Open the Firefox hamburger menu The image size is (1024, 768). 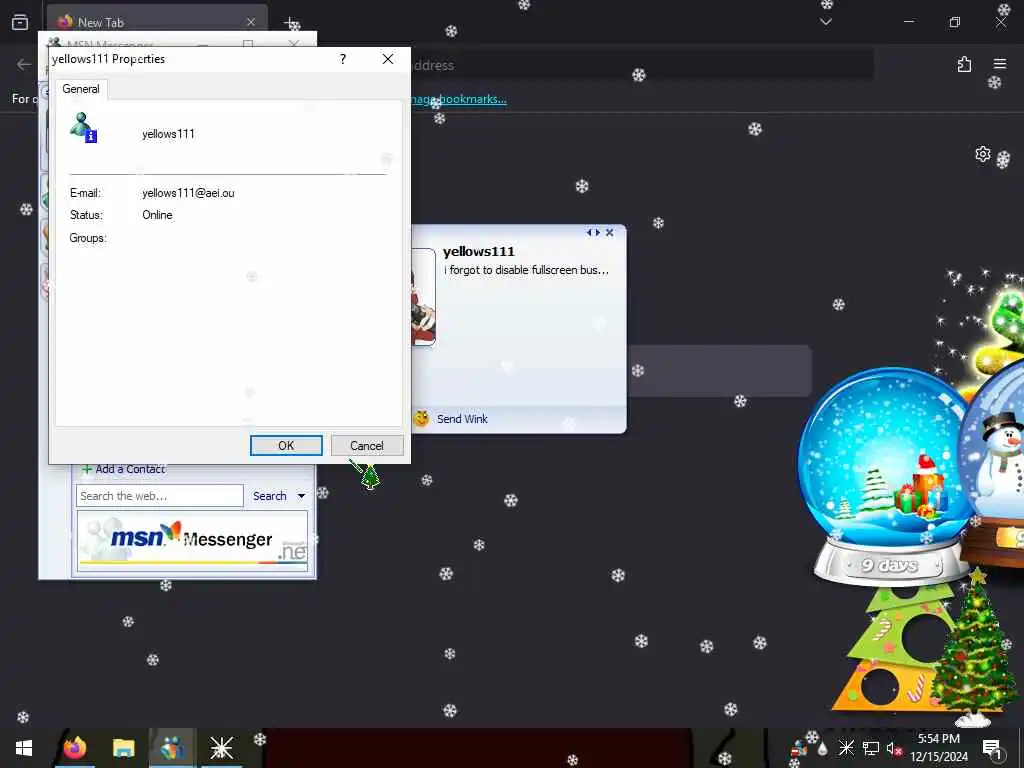[x=1000, y=64]
